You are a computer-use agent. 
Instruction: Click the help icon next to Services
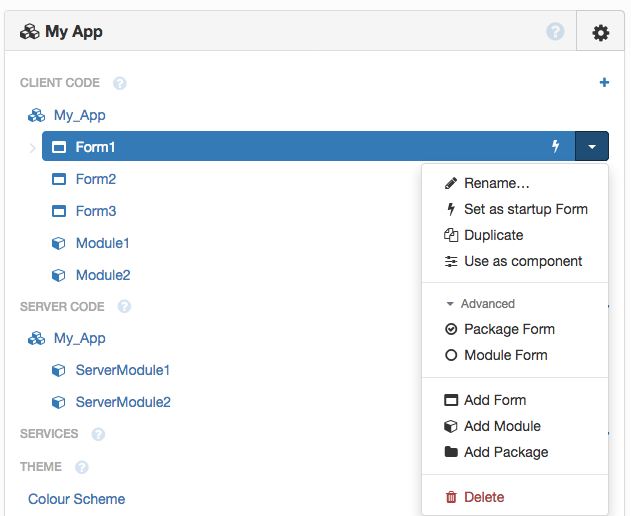click(x=98, y=434)
